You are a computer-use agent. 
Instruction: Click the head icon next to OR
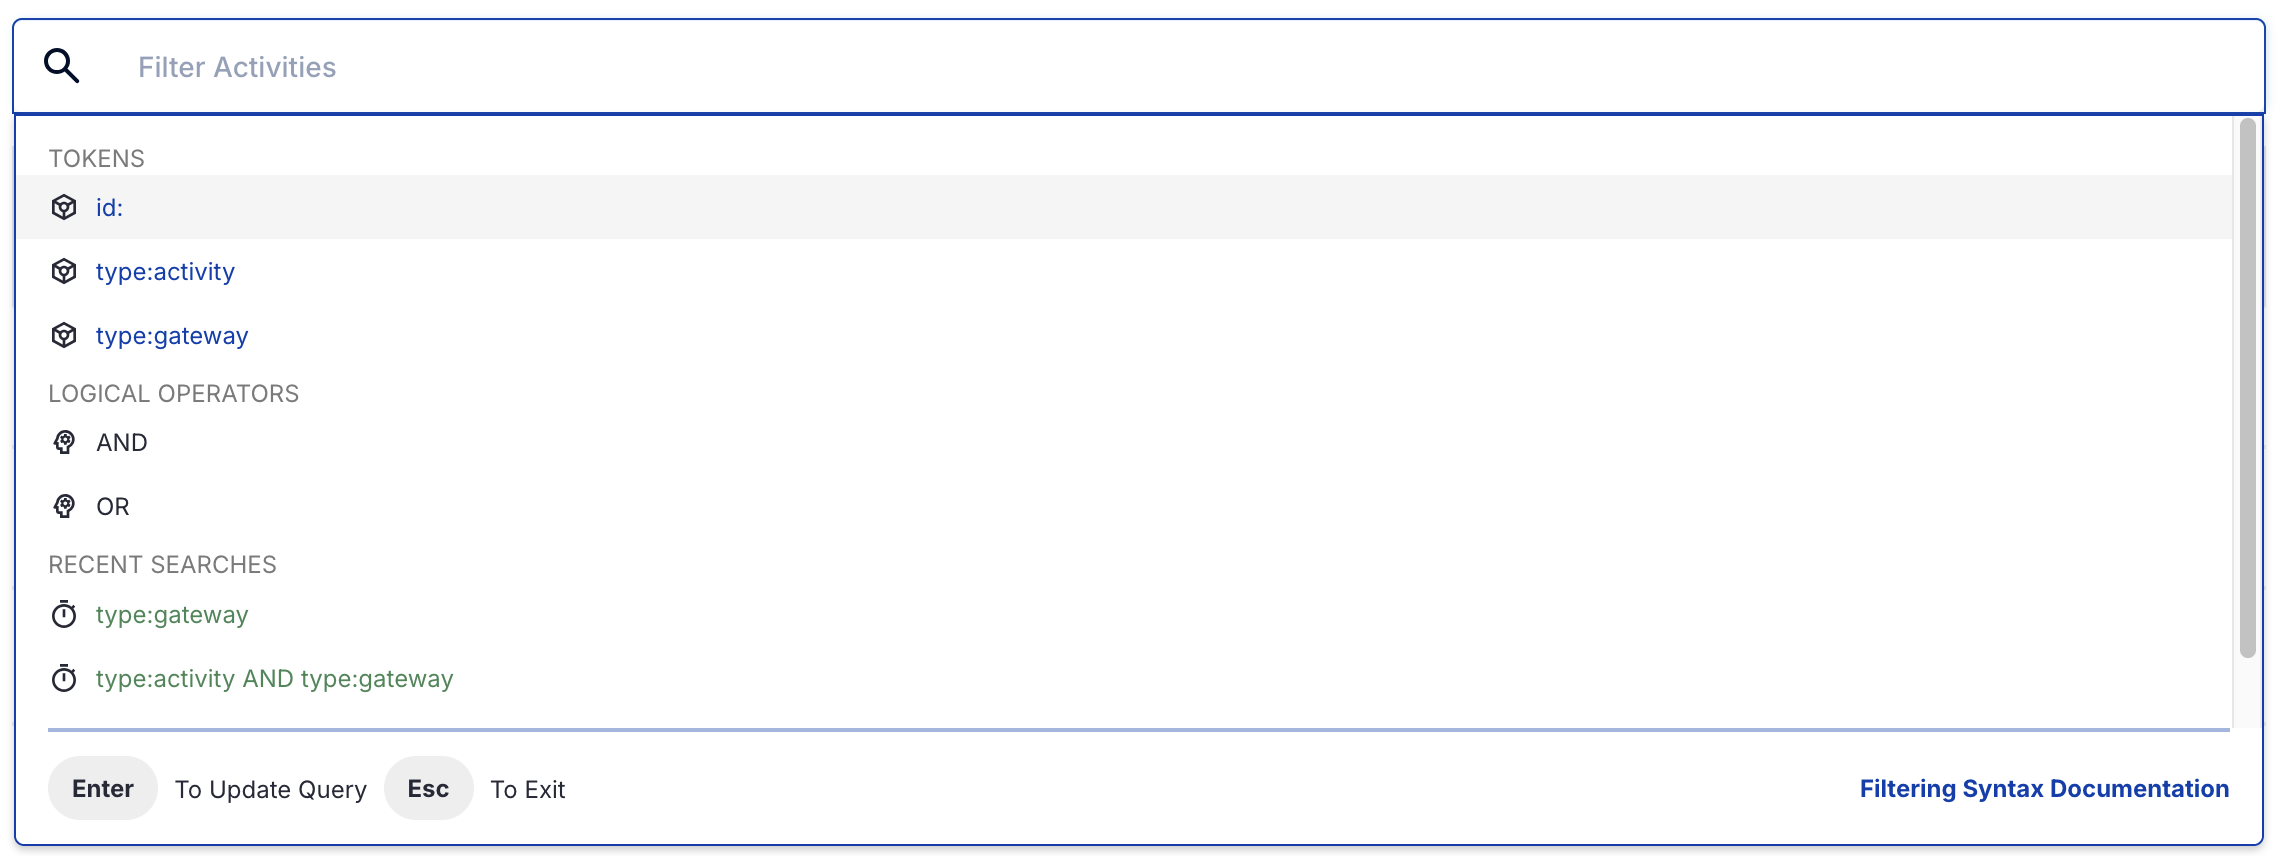point(64,506)
